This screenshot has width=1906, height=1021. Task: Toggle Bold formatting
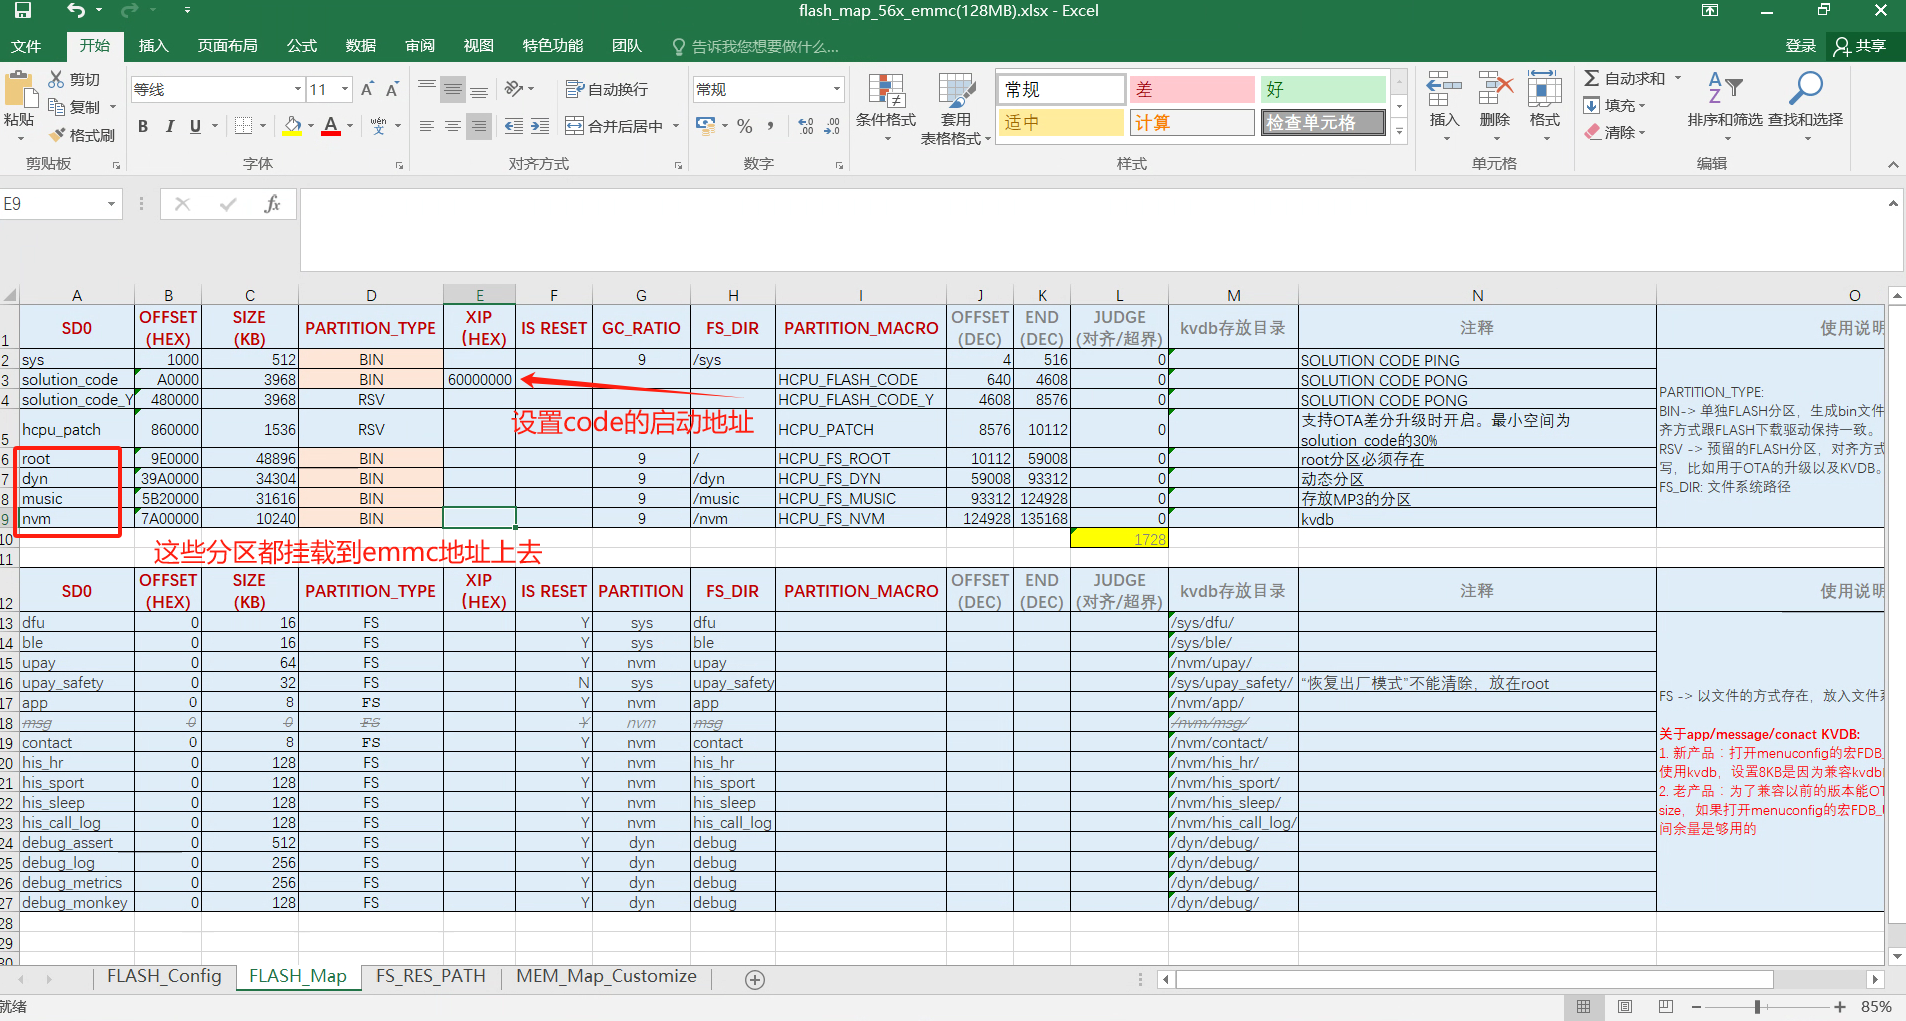coord(143,126)
